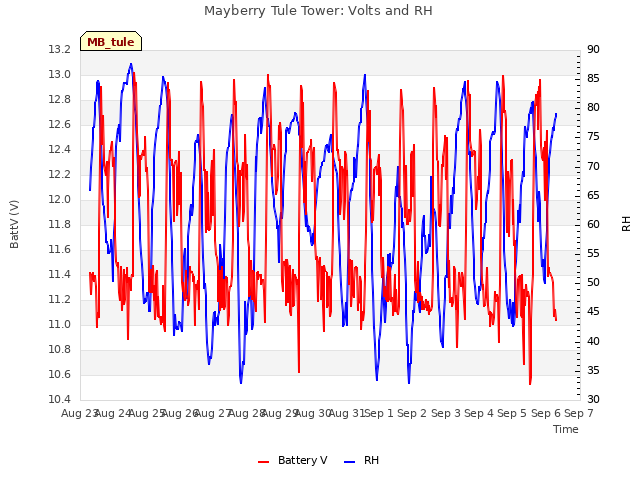Image resolution: width=640 pixels, height=480 pixels.
Task: Click the 10.6 left axis tick label
Action: click(x=60, y=374)
